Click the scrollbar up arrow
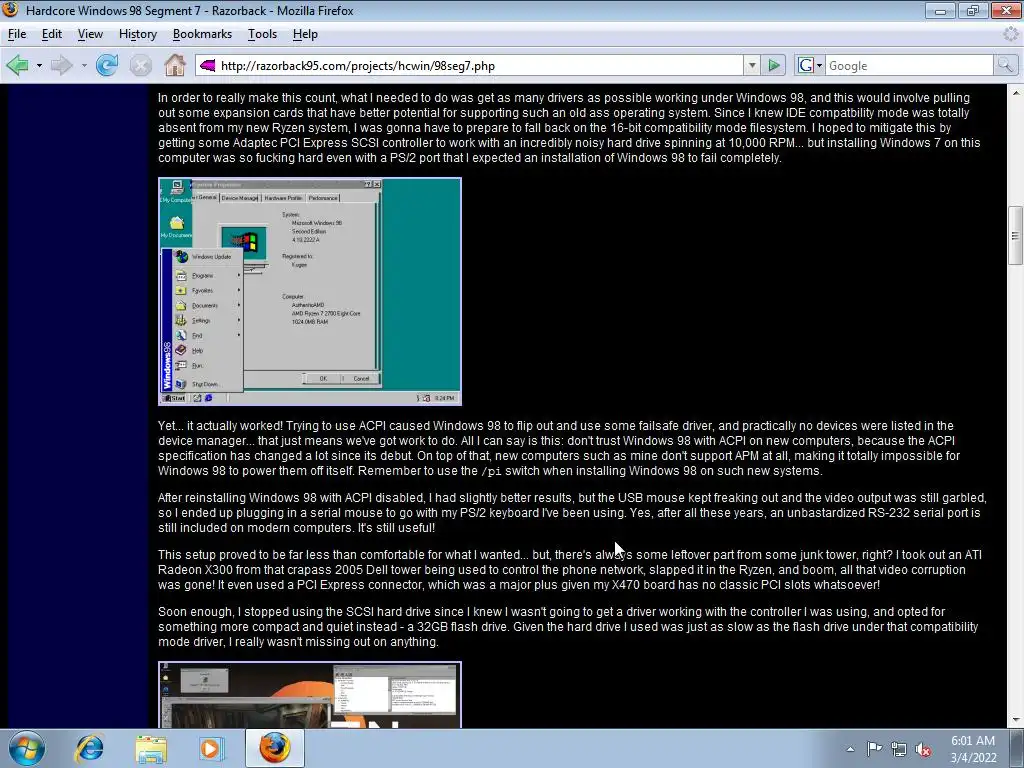The width and height of the screenshot is (1024, 768). tap(1015, 93)
